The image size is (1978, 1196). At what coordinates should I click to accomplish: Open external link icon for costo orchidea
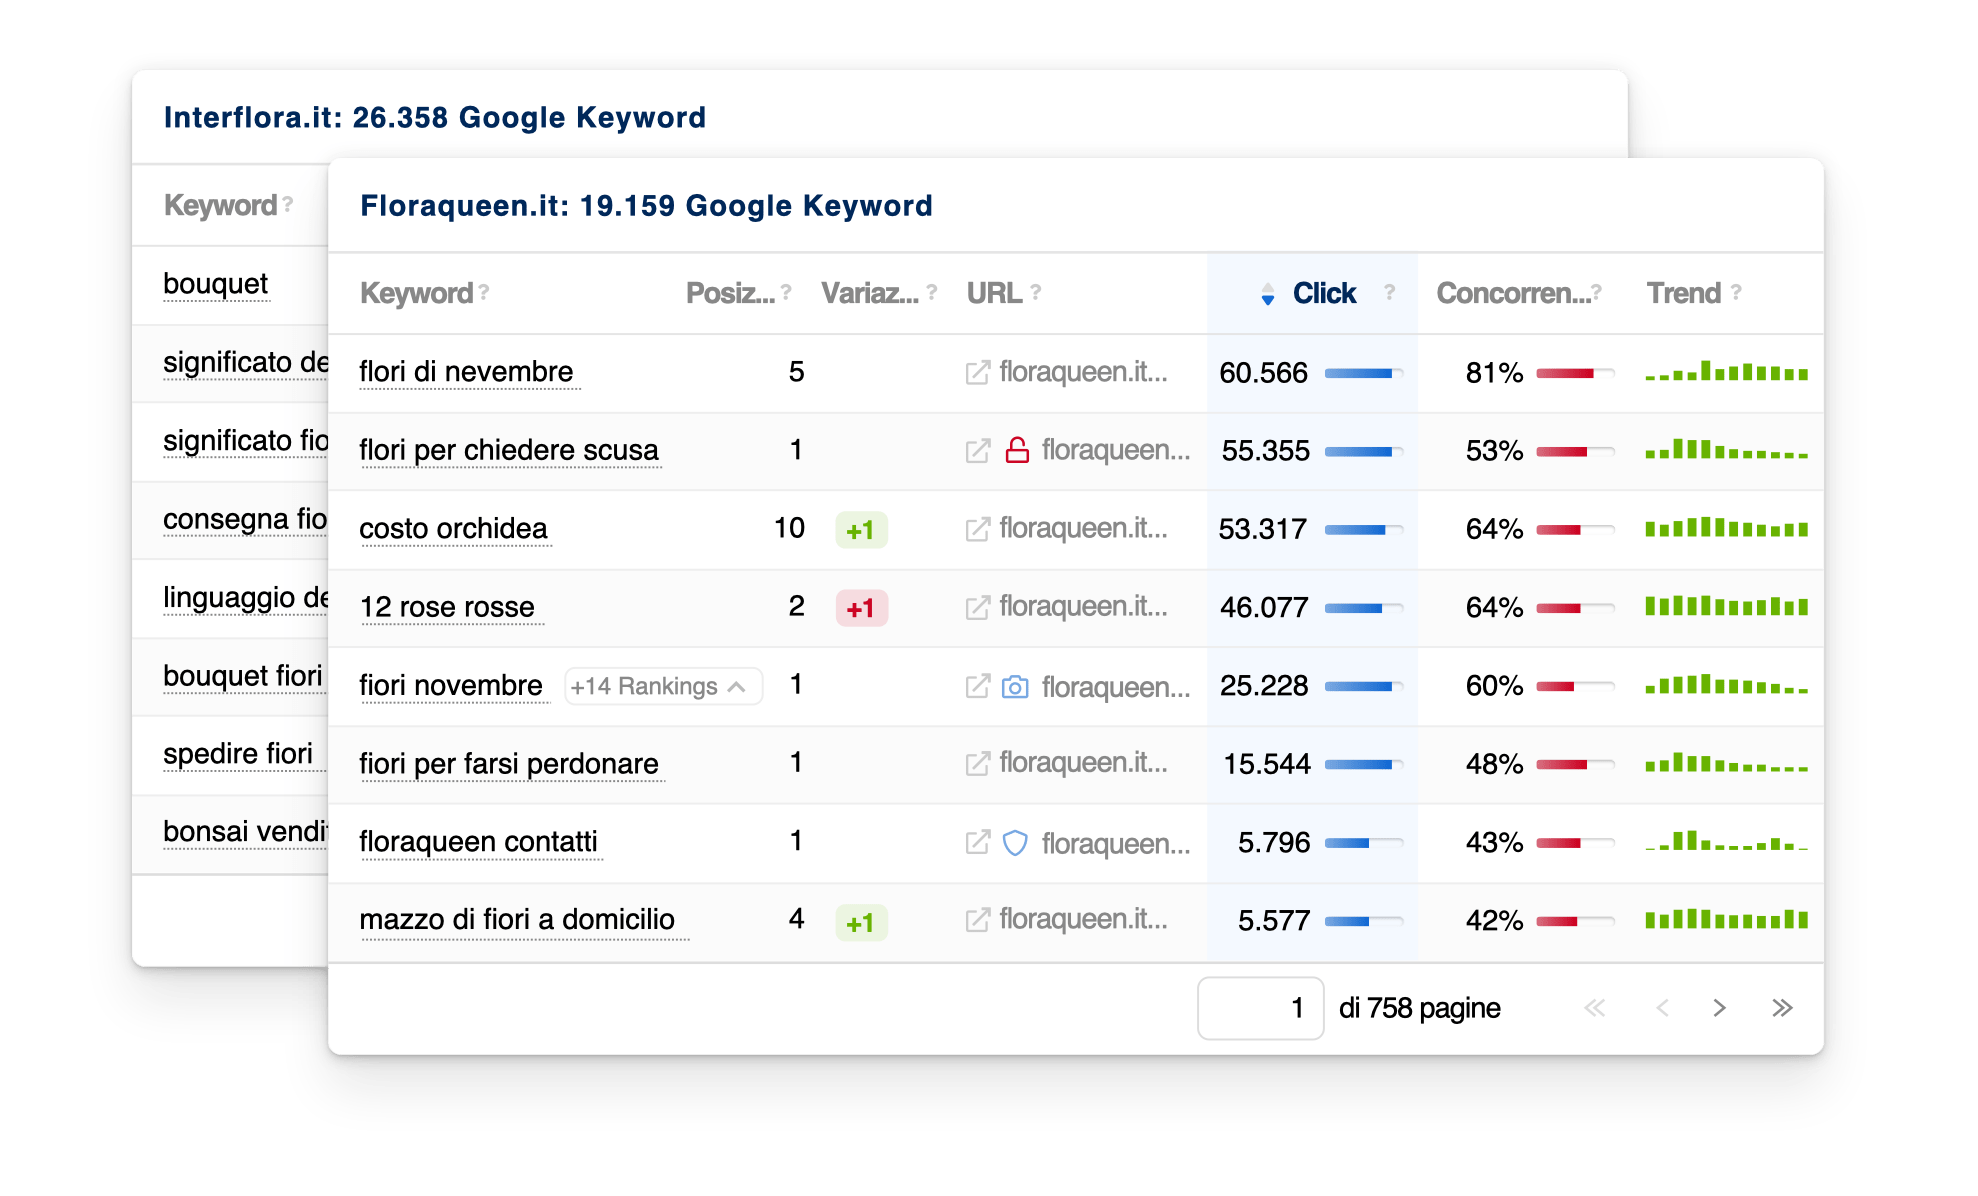[x=977, y=529]
